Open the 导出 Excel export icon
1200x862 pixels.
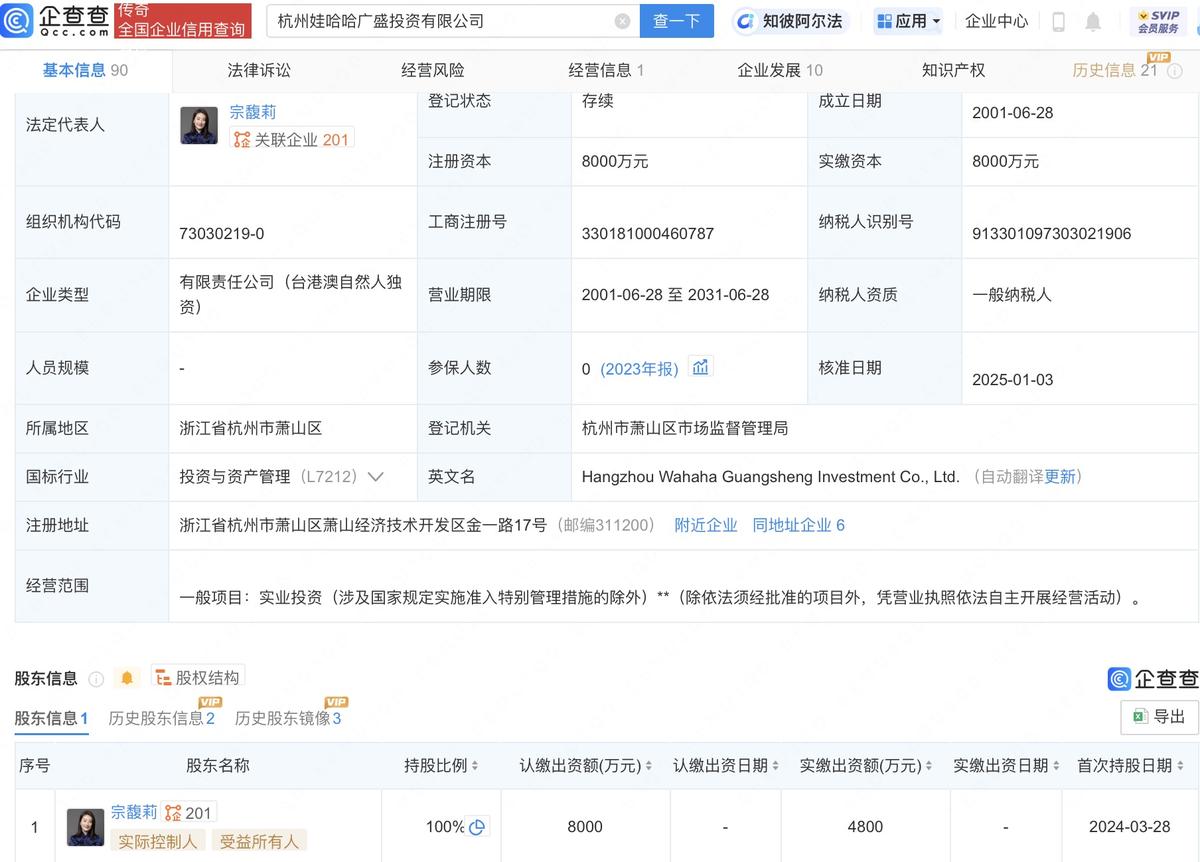click(1141, 717)
